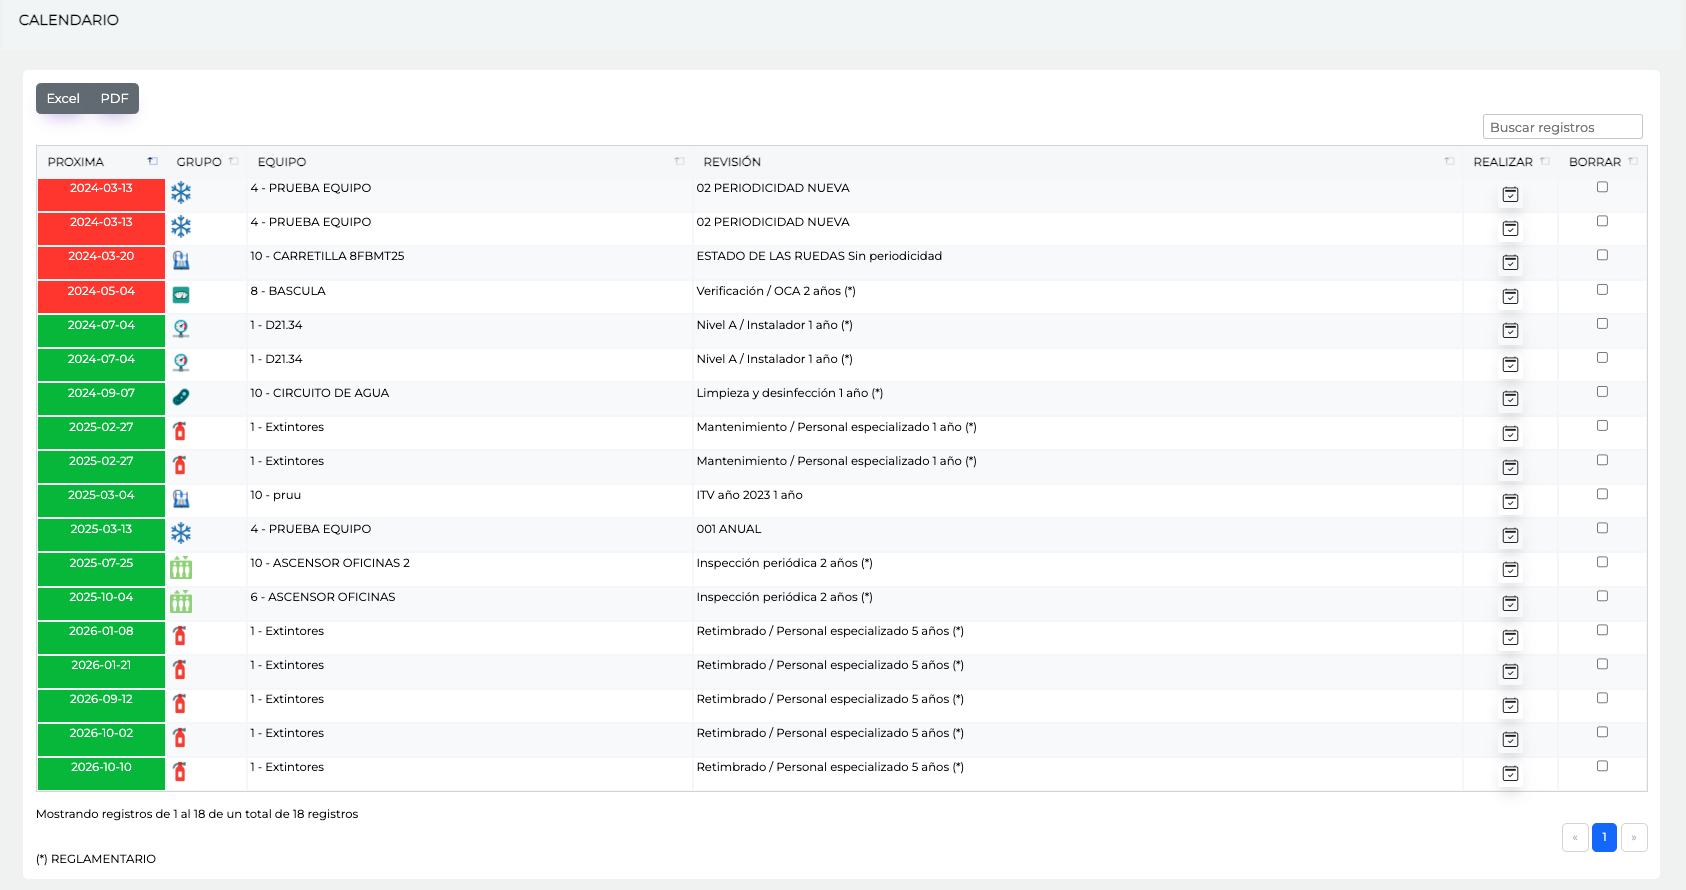Mark borrar checkbox for 2025-10-04 row

point(1602,596)
